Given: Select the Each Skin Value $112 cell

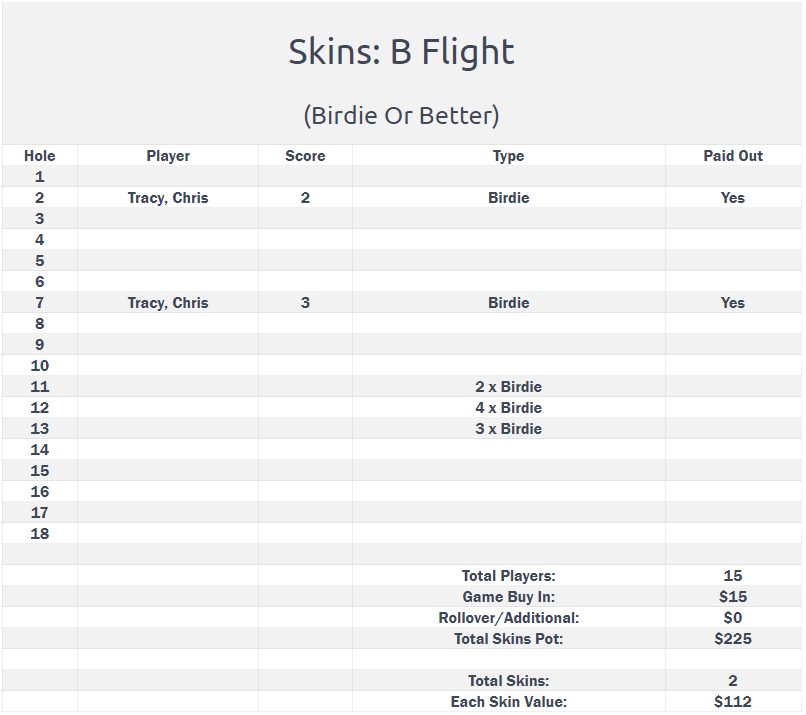Looking at the screenshot, I should (x=733, y=702).
